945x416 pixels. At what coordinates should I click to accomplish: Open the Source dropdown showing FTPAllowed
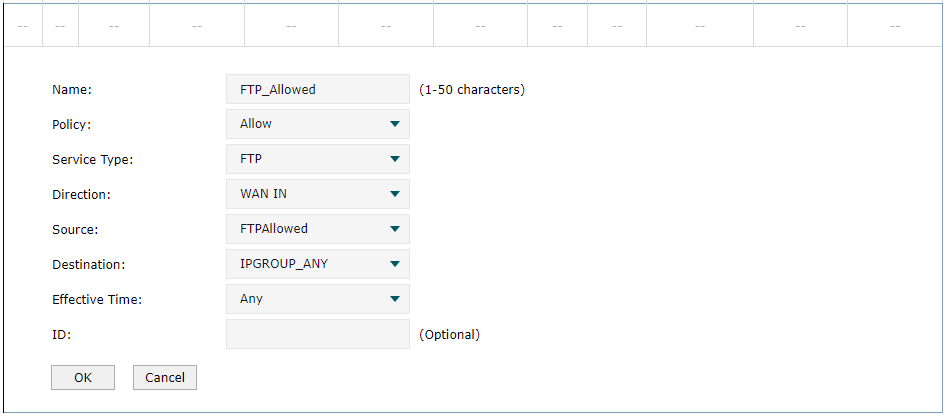pos(318,229)
